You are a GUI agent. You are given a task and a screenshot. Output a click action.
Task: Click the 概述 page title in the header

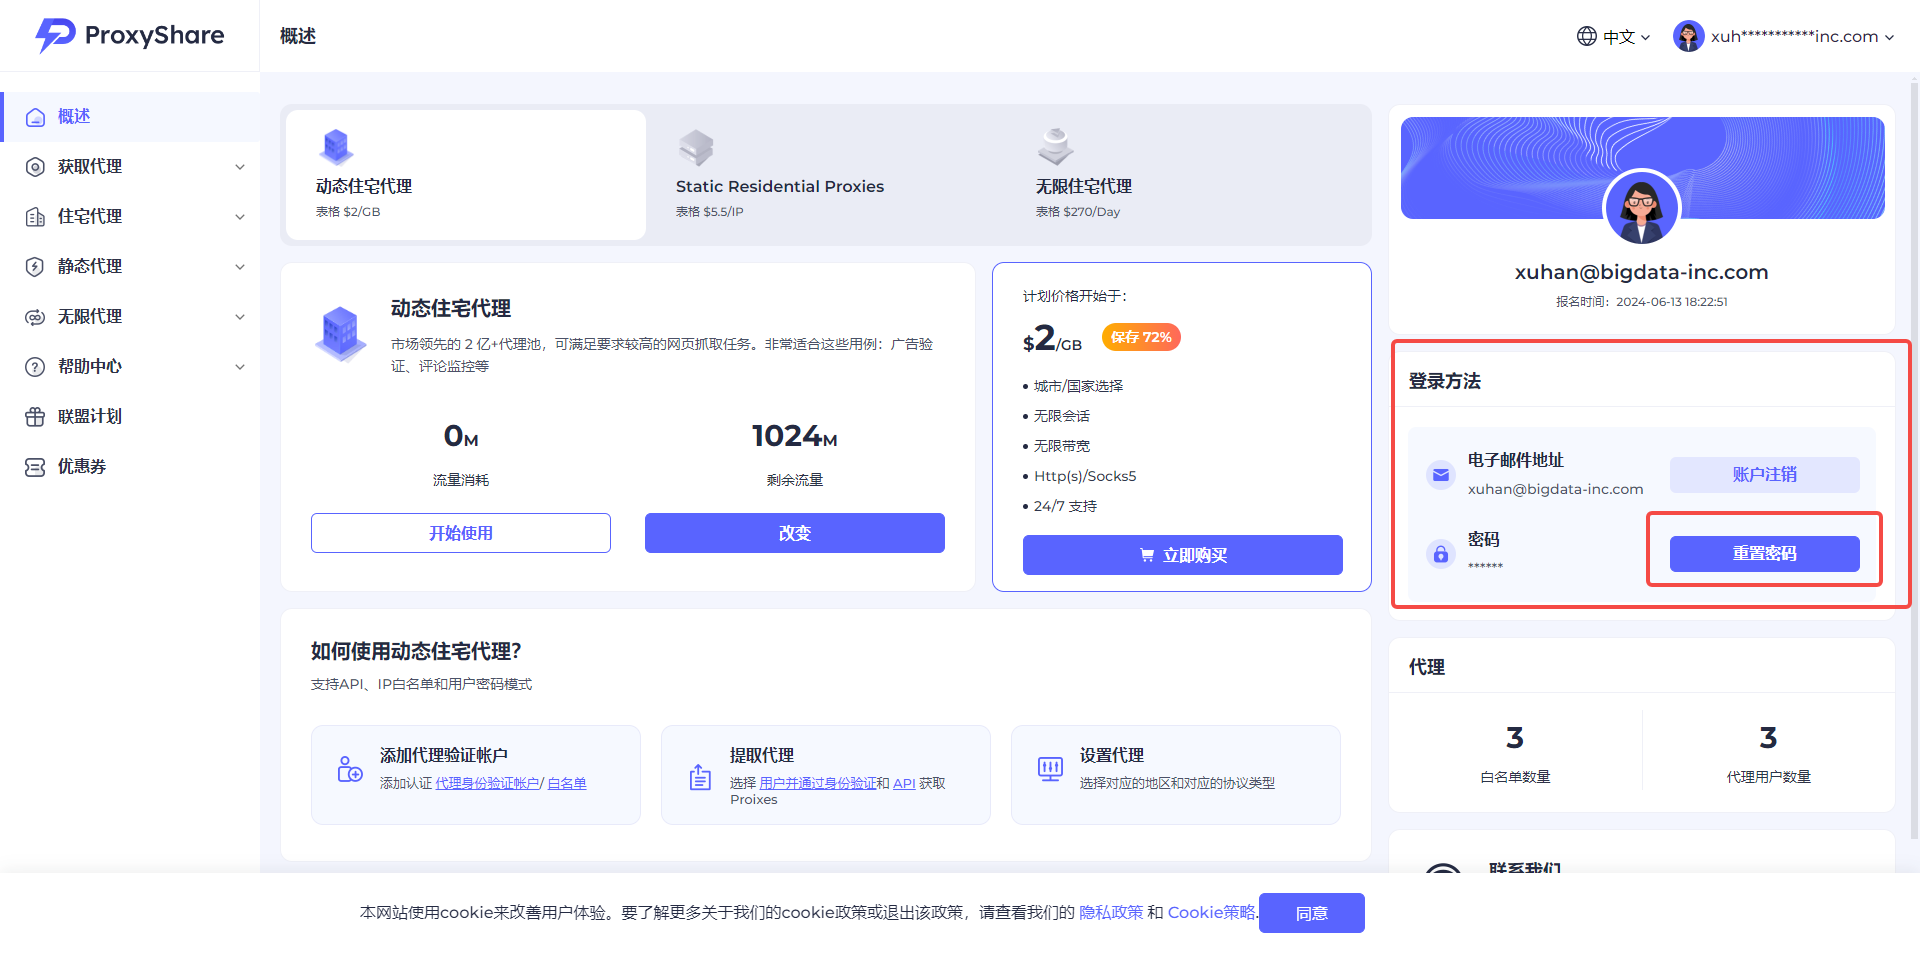tap(298, 36)
